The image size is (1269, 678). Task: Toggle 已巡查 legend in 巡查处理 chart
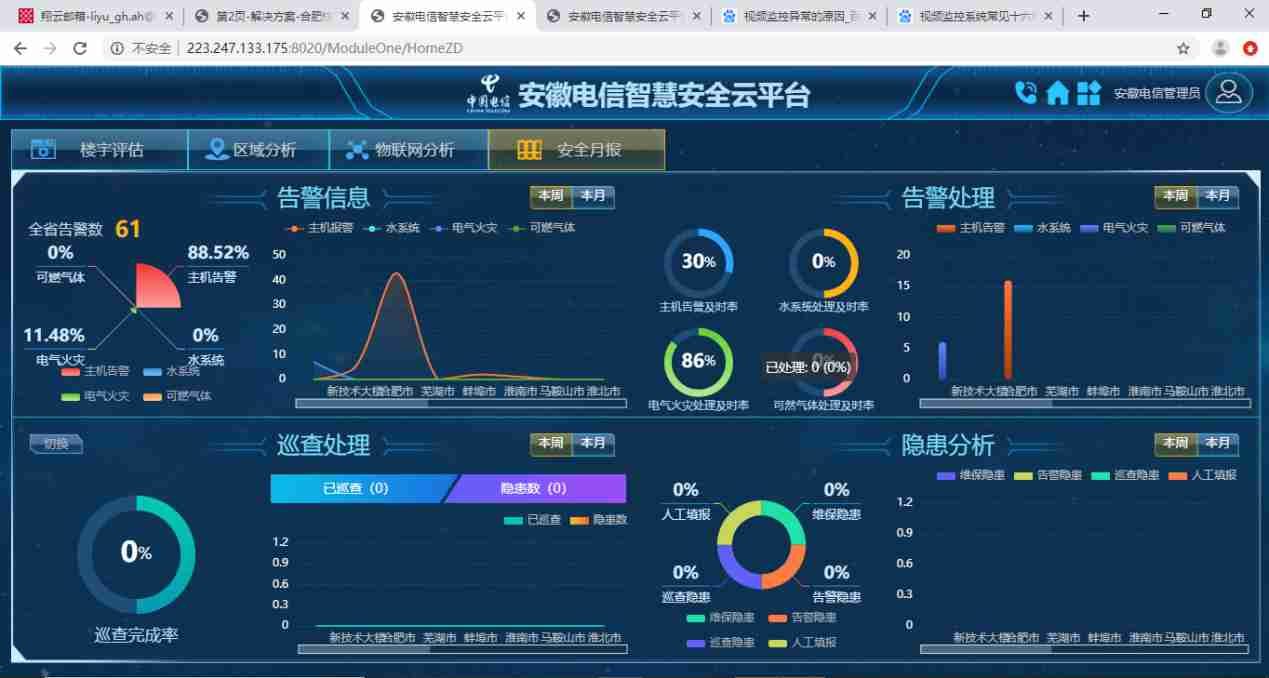click(533, 520)
